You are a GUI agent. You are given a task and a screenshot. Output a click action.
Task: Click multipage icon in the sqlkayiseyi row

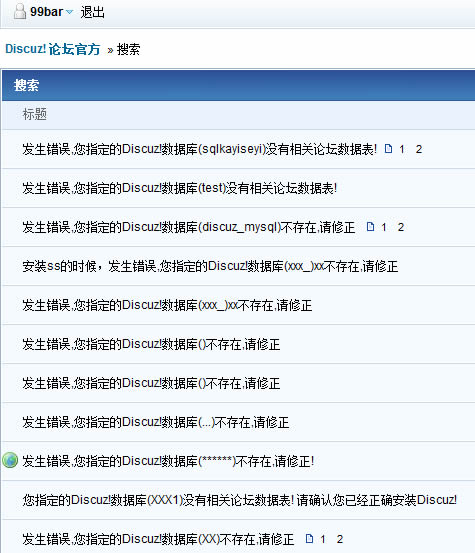point(388,148)
